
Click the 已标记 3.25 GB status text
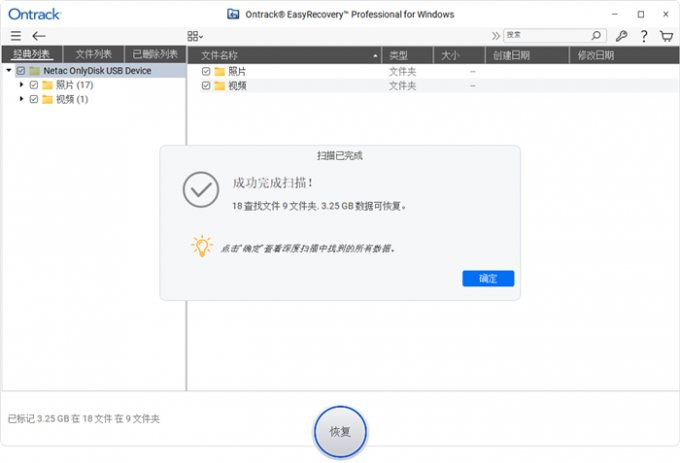(84, 418)
